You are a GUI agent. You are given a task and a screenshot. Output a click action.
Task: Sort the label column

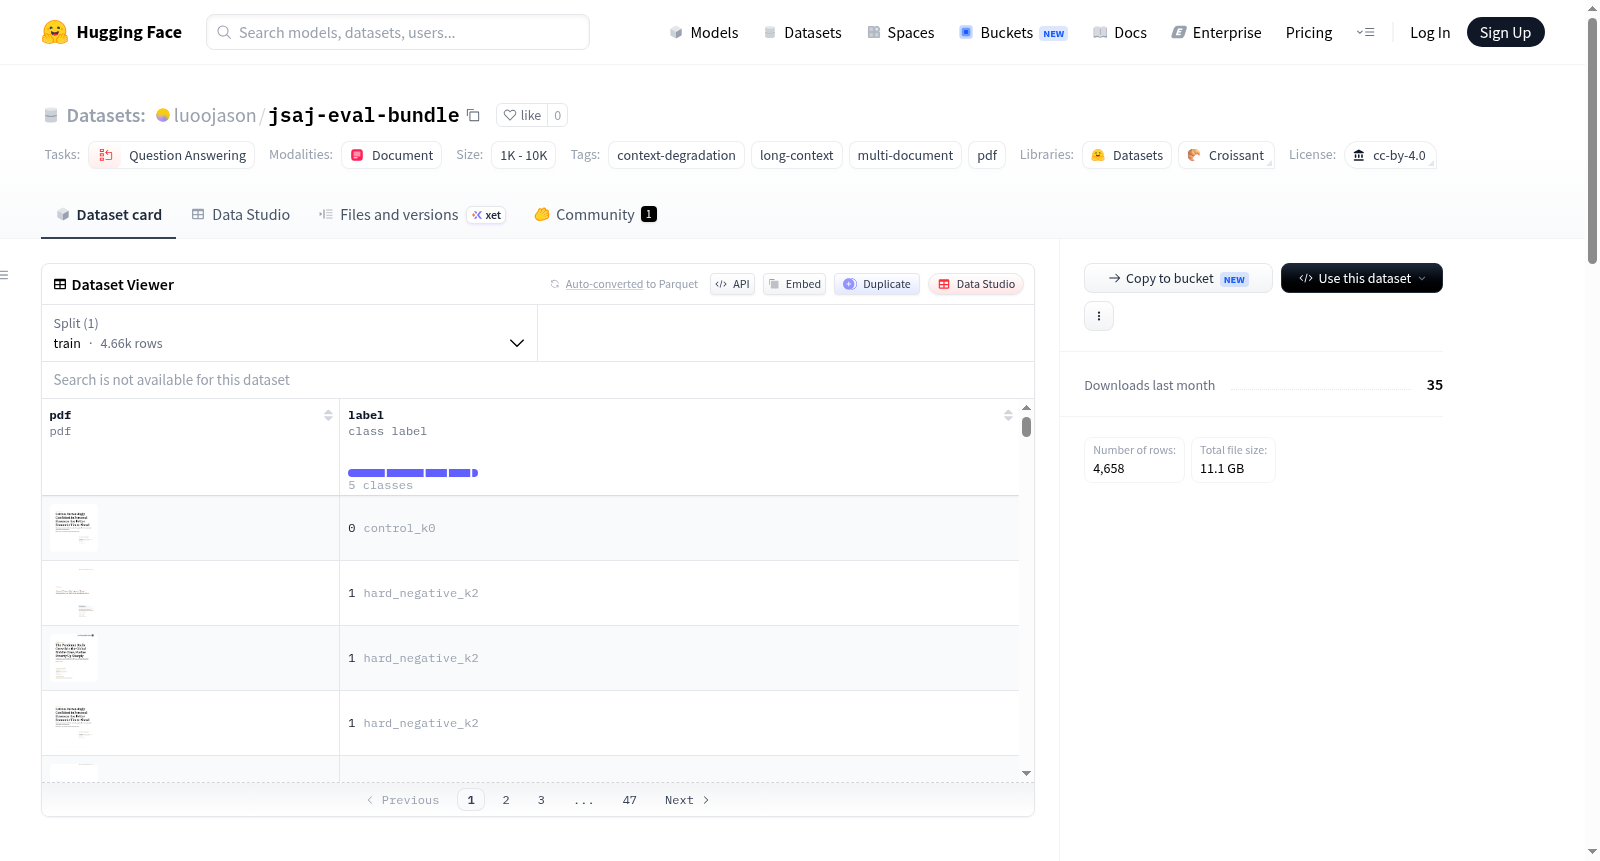pyautogui.click(x=1008, y=415)
